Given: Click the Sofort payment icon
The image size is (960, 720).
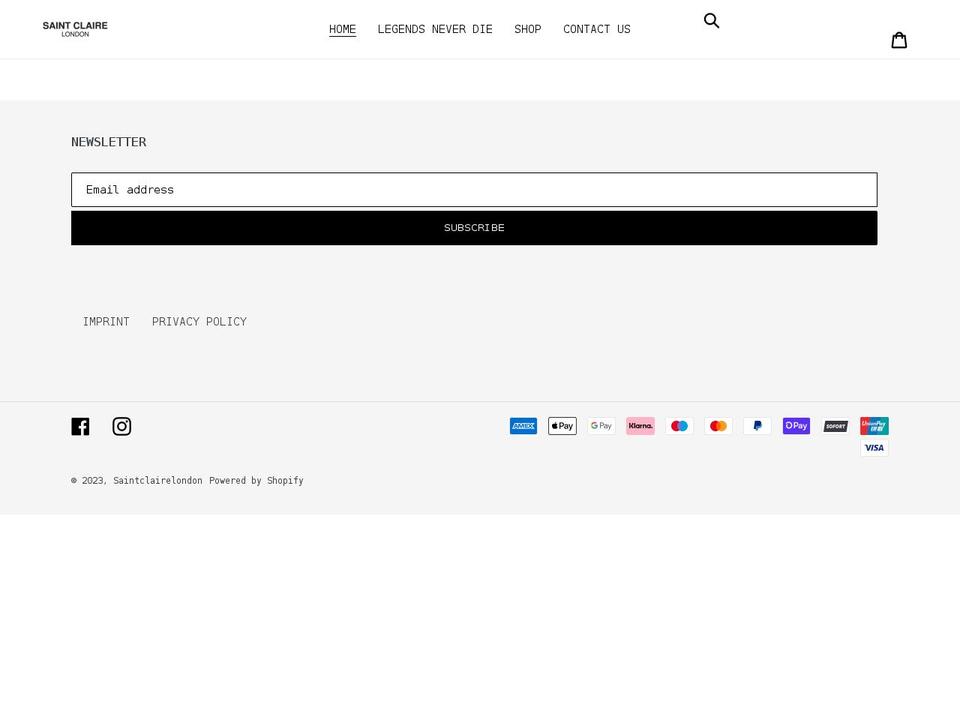Looking at the screenshot, I should point(835,426).
